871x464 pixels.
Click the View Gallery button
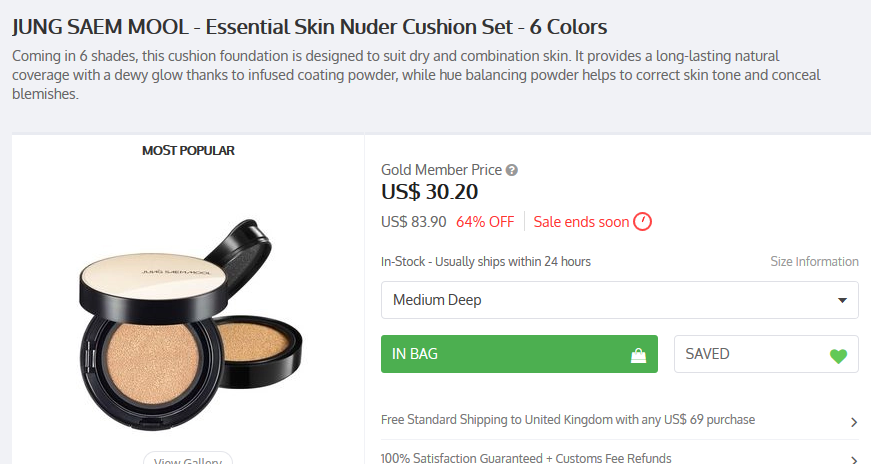click(x=188, y=460)
